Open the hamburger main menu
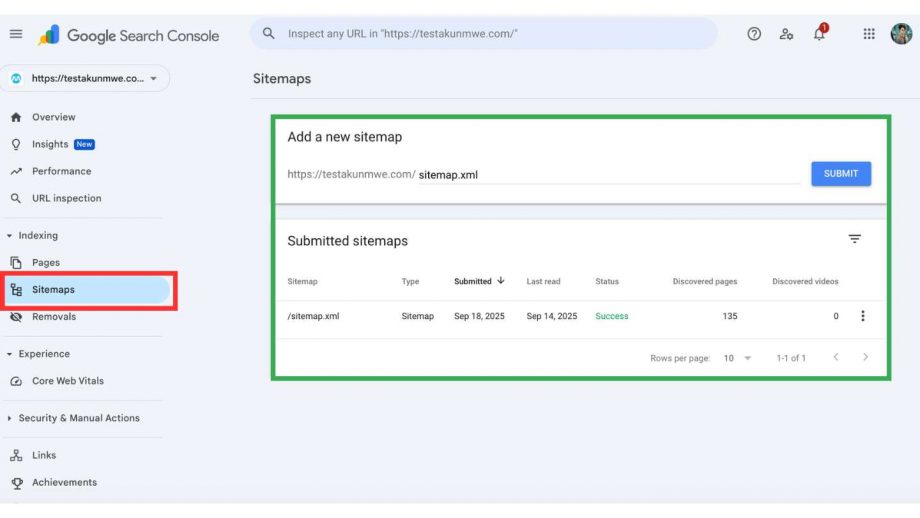Image resolution: width=920 pixels, height=518 pixels. (16, 34)
